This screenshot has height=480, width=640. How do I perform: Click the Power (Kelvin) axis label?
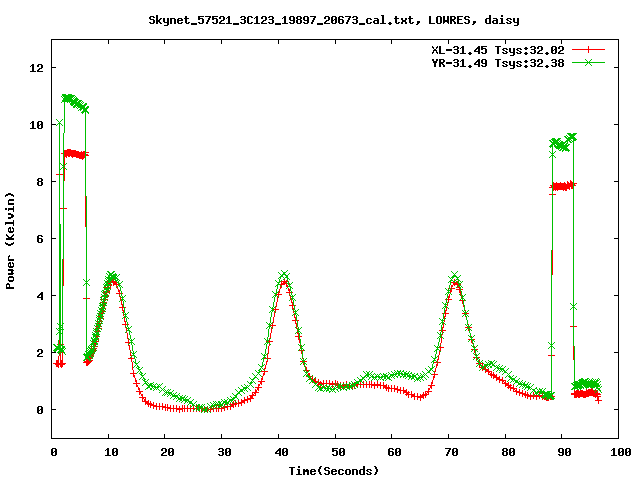[x=10, y=241]
